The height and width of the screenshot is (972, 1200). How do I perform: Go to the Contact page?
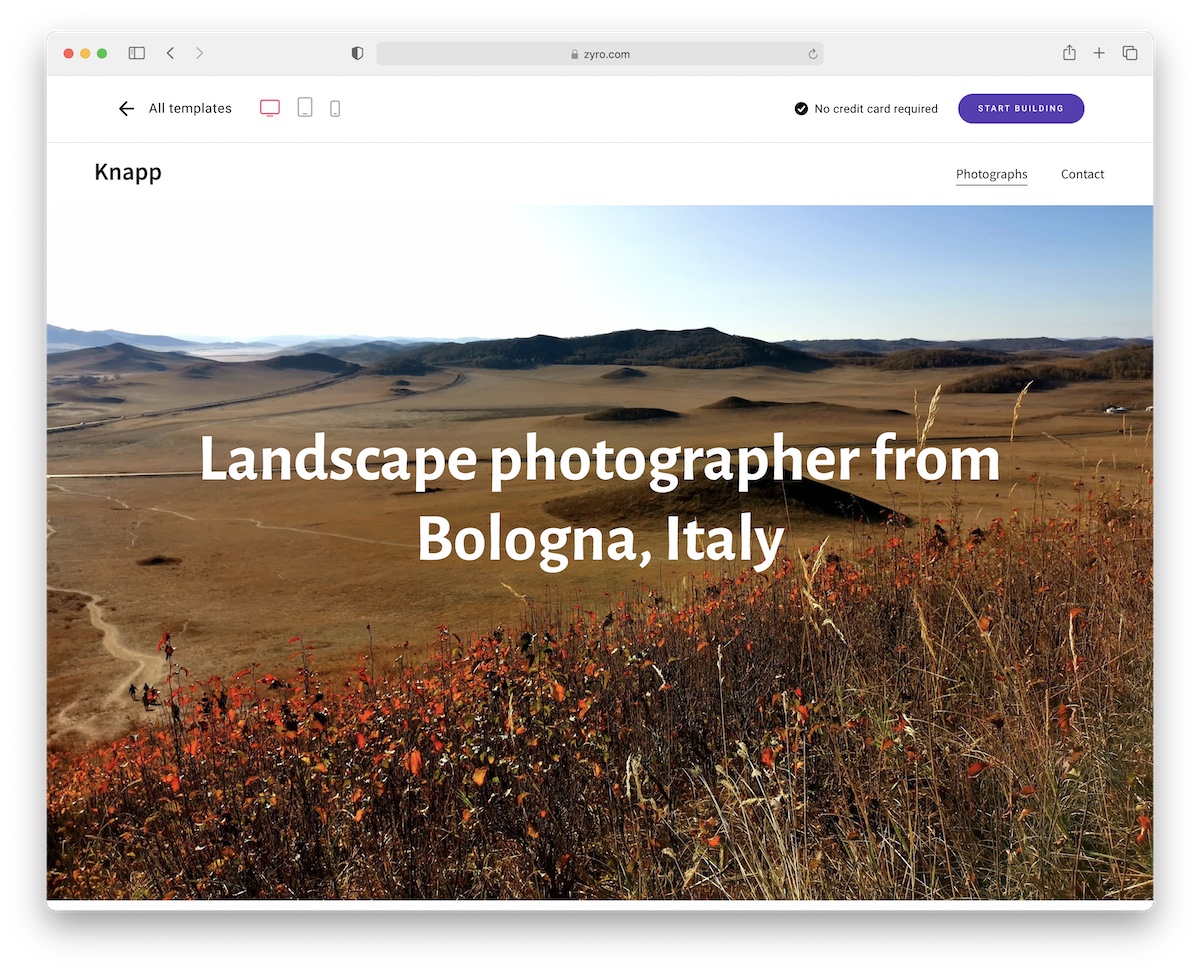1082,173
